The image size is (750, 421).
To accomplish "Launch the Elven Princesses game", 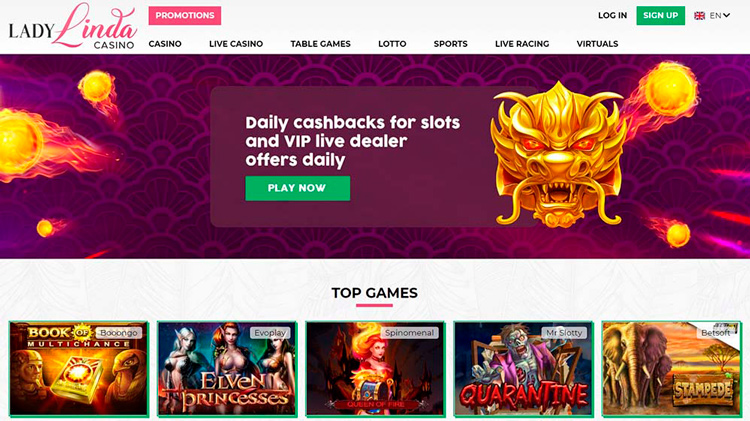I will point(227,368).
